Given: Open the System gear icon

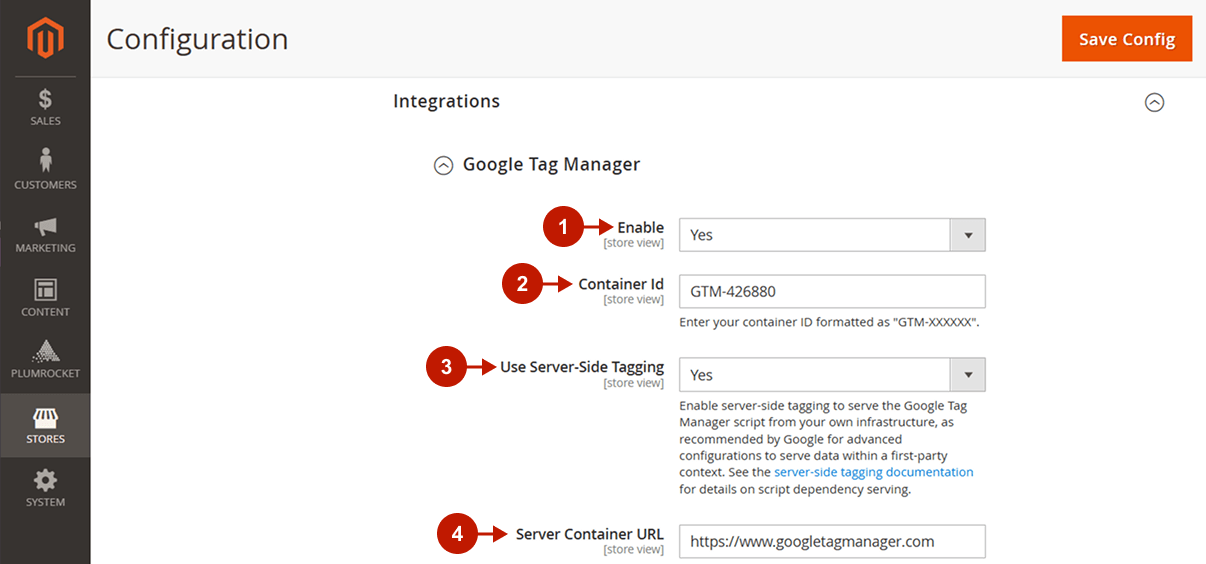Looking at the screenshot, I should (x=45, y=480).
